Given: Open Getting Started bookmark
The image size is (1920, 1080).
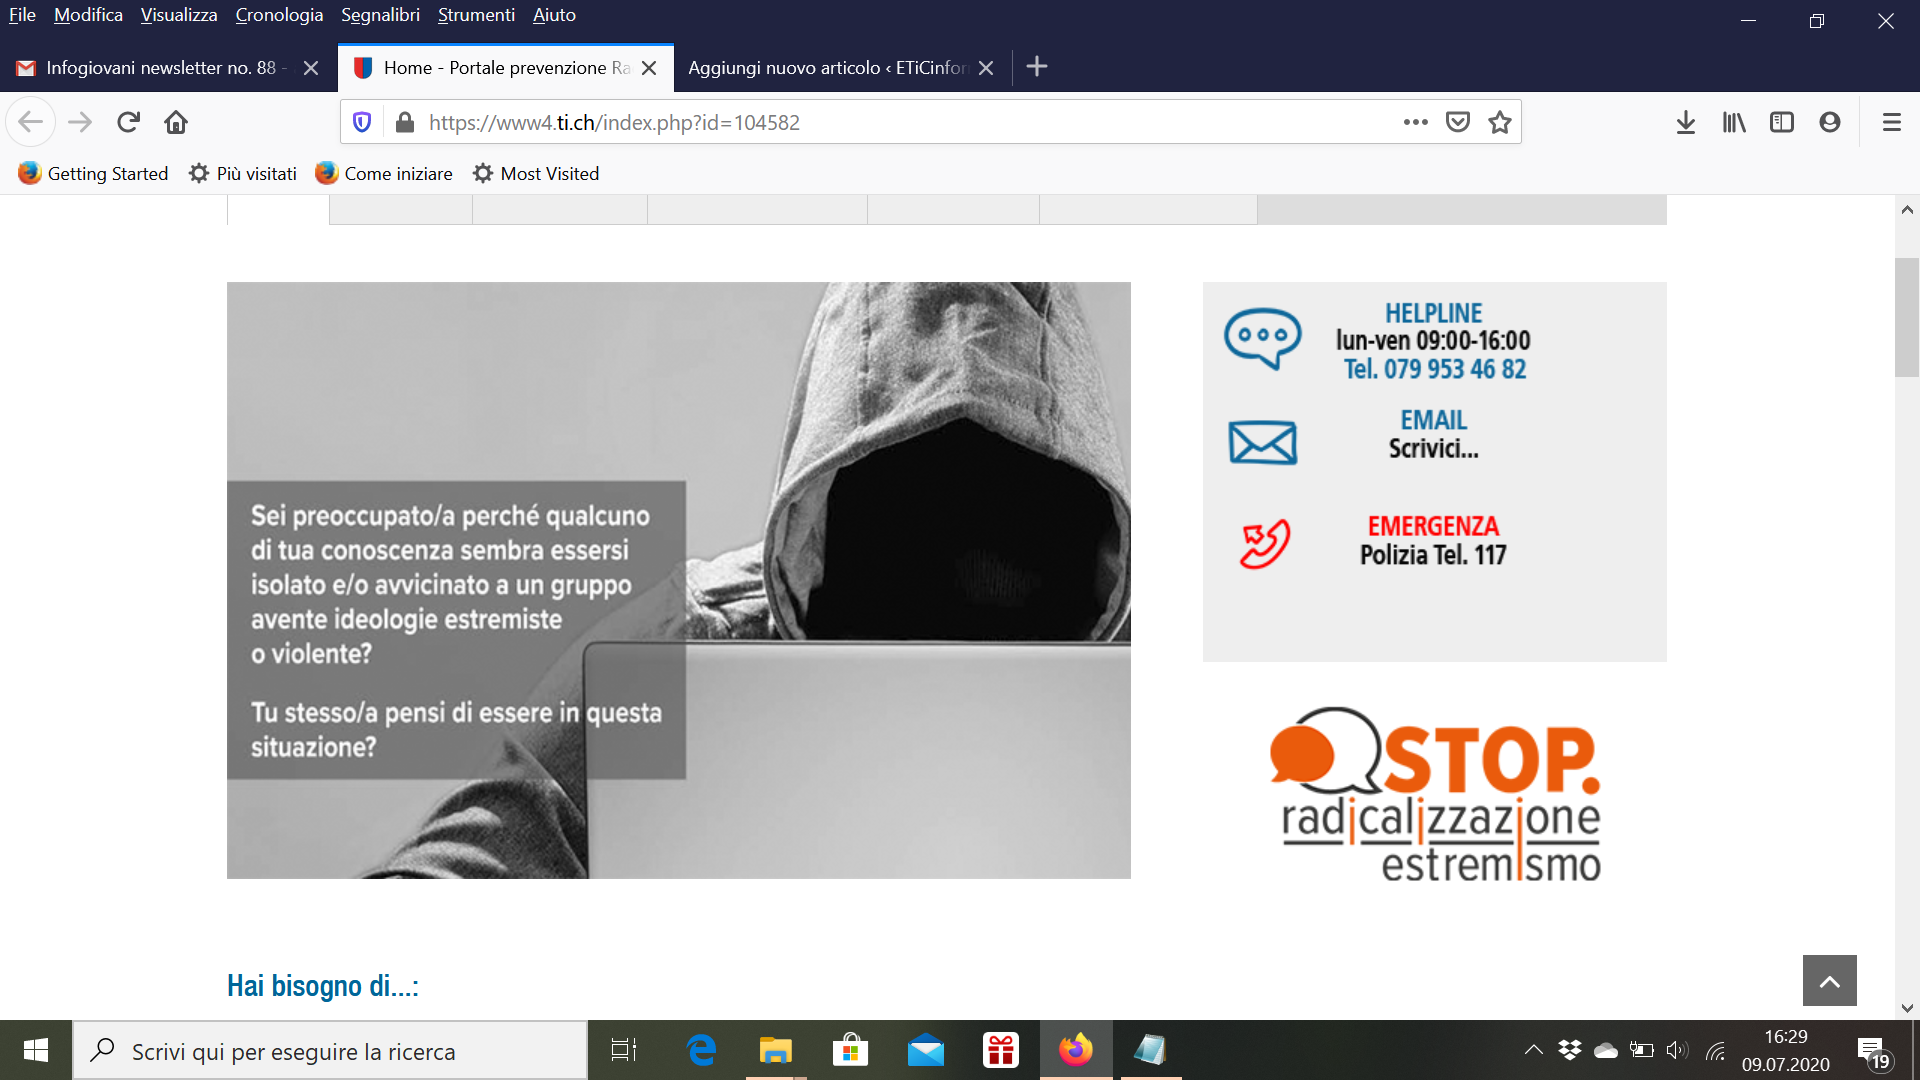Looking at the screenshot, I should pyautogui.click(x=93, y=173).
